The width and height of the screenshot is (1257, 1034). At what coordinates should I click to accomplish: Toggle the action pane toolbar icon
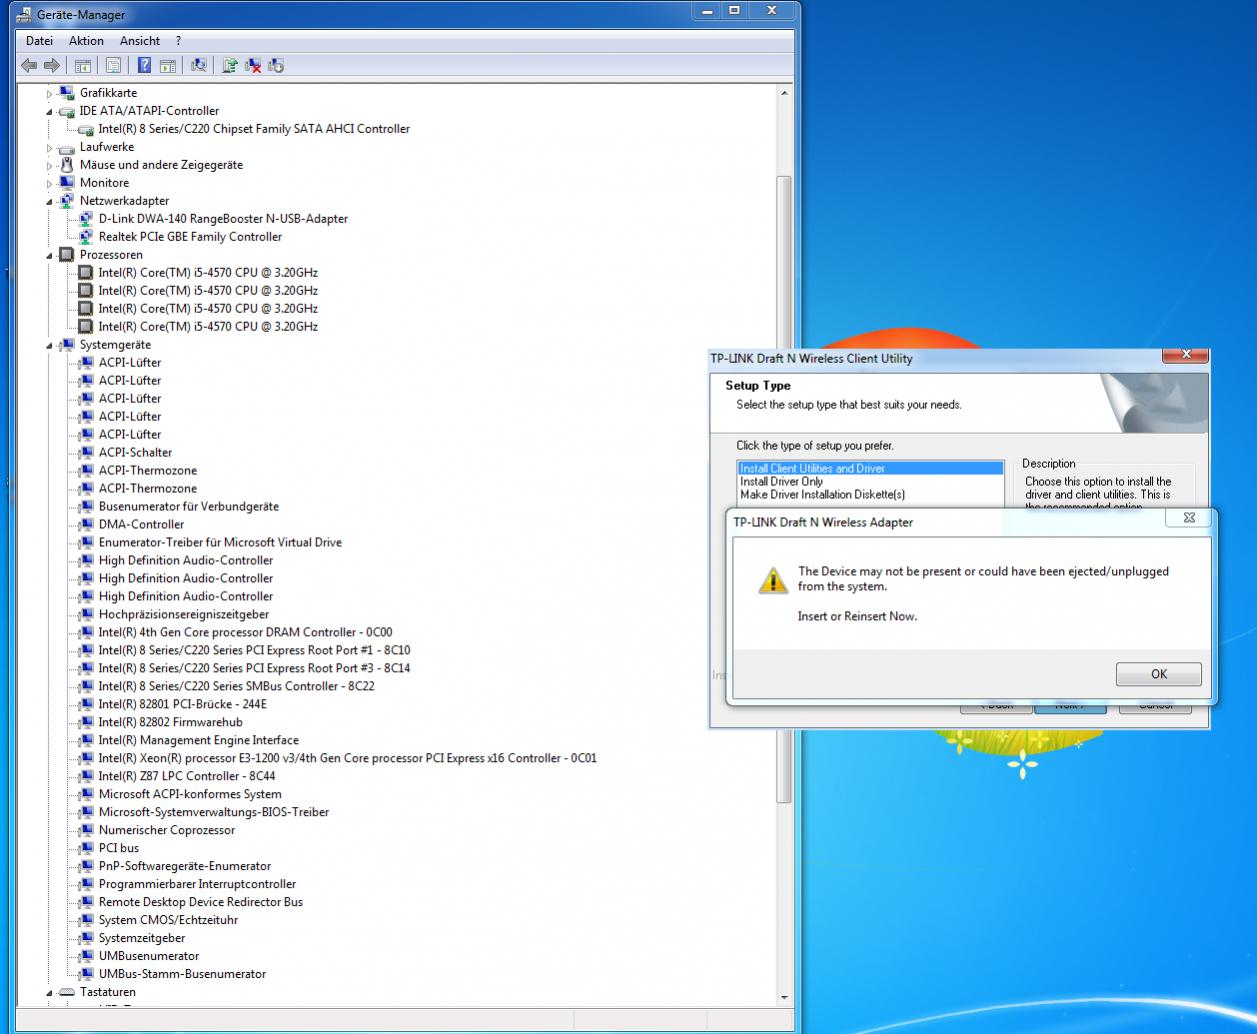[167, 66]
